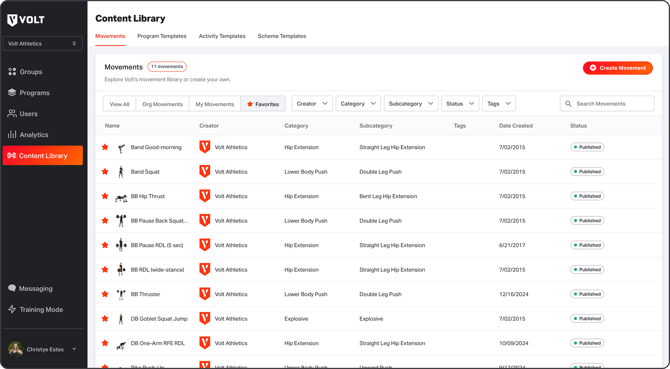Viewport: 670px width, 369px height.
Task: Open the Subcategory filter dropdown
Action: 411,104
